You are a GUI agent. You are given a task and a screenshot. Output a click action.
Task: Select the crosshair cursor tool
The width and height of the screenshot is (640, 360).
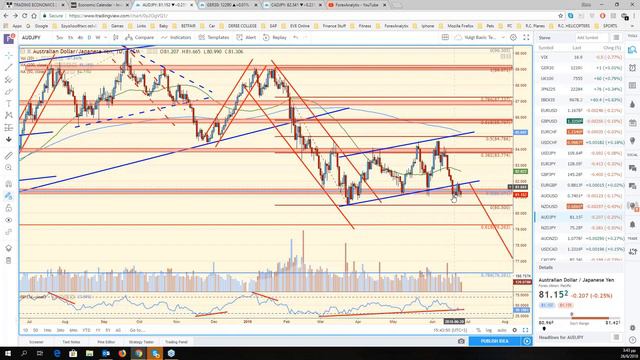tap(9, 55)
